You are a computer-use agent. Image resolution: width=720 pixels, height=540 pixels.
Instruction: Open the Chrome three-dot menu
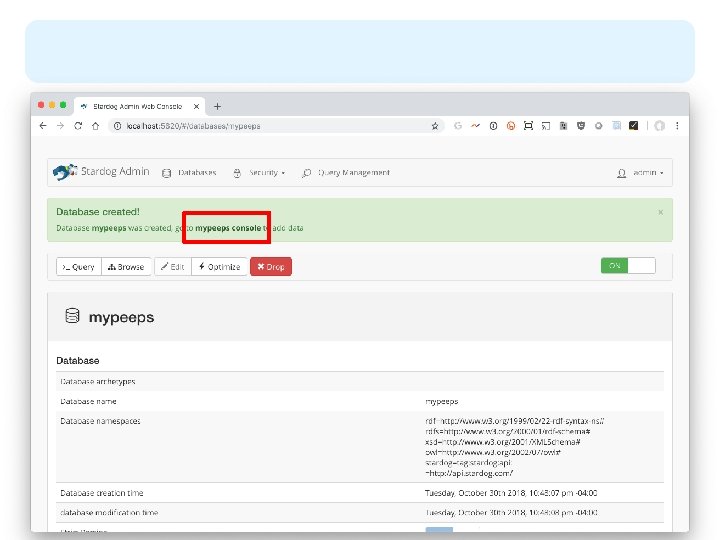677,125
